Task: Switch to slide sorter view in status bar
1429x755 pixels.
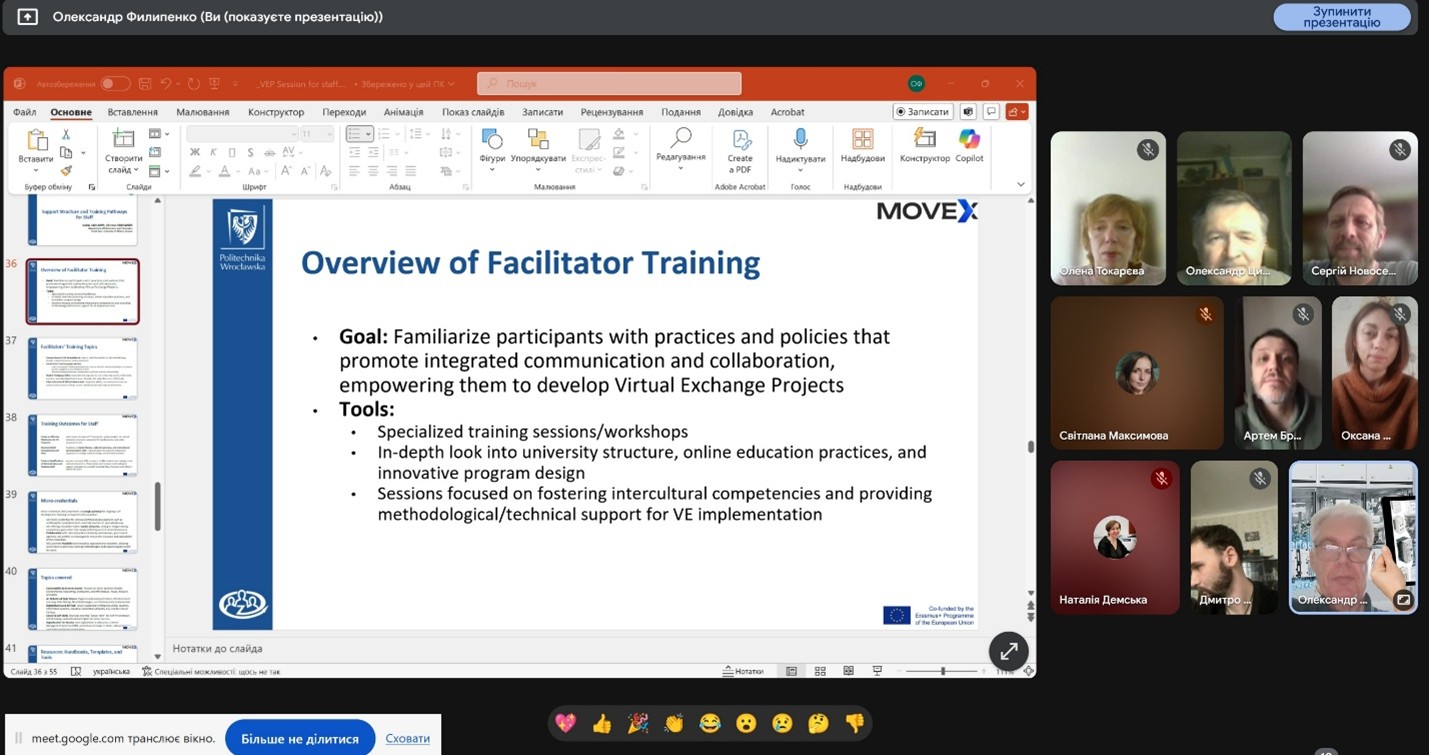Action: click(820, 671)
